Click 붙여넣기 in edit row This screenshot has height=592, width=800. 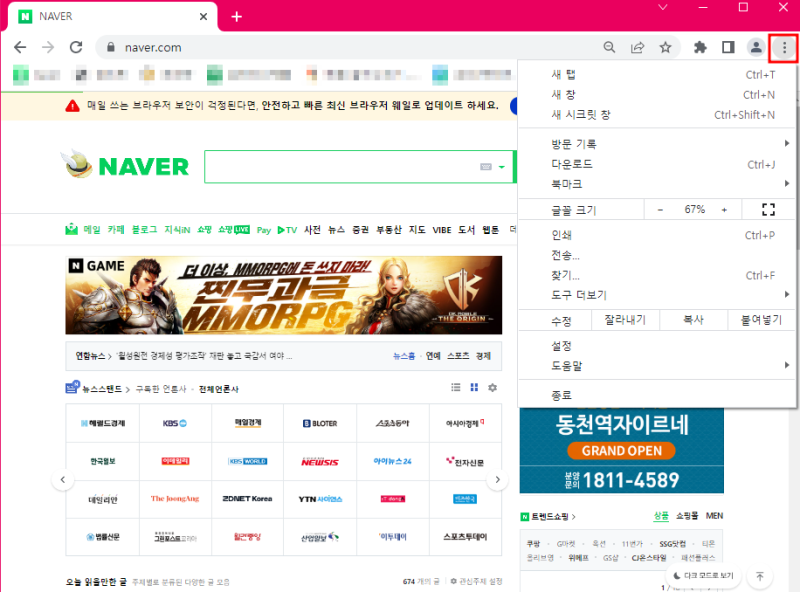tap(761, 320)
